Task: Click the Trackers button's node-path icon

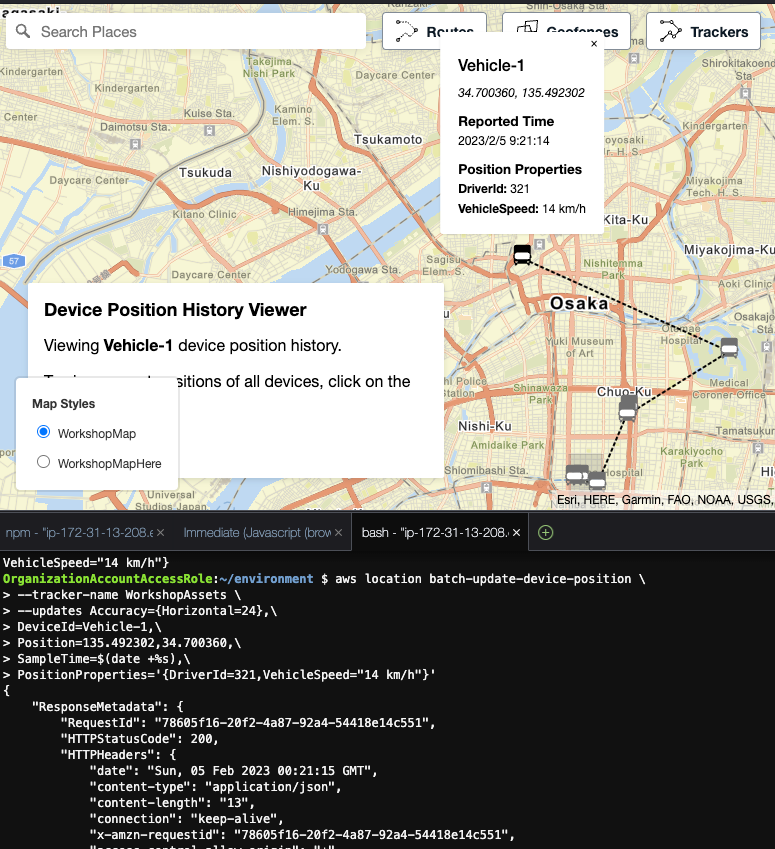Action: pos(670,31)
